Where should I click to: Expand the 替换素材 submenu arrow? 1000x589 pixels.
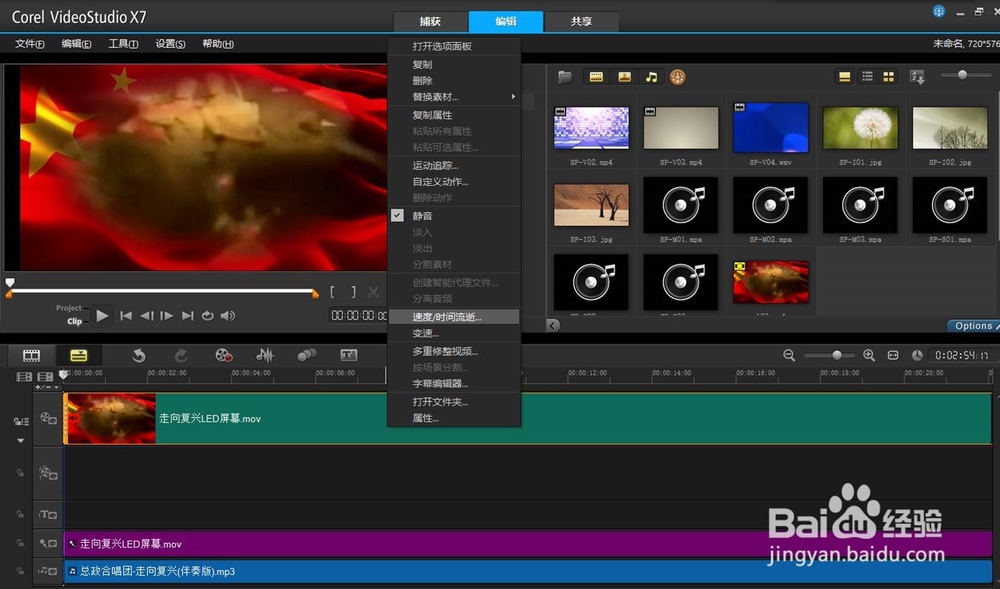[x=513, y=96]
